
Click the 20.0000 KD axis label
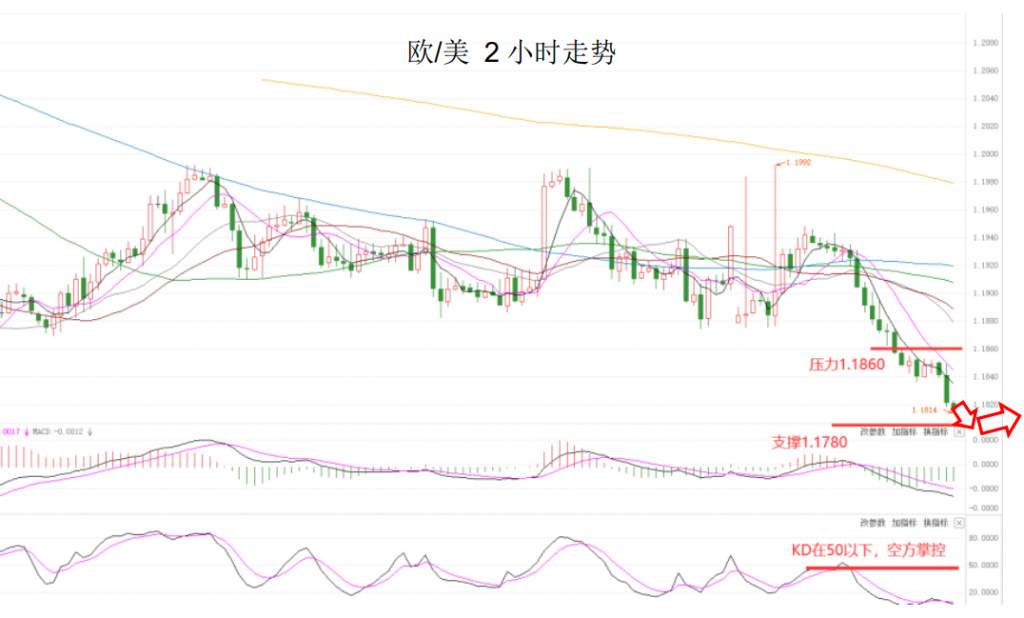pos(984,593)
